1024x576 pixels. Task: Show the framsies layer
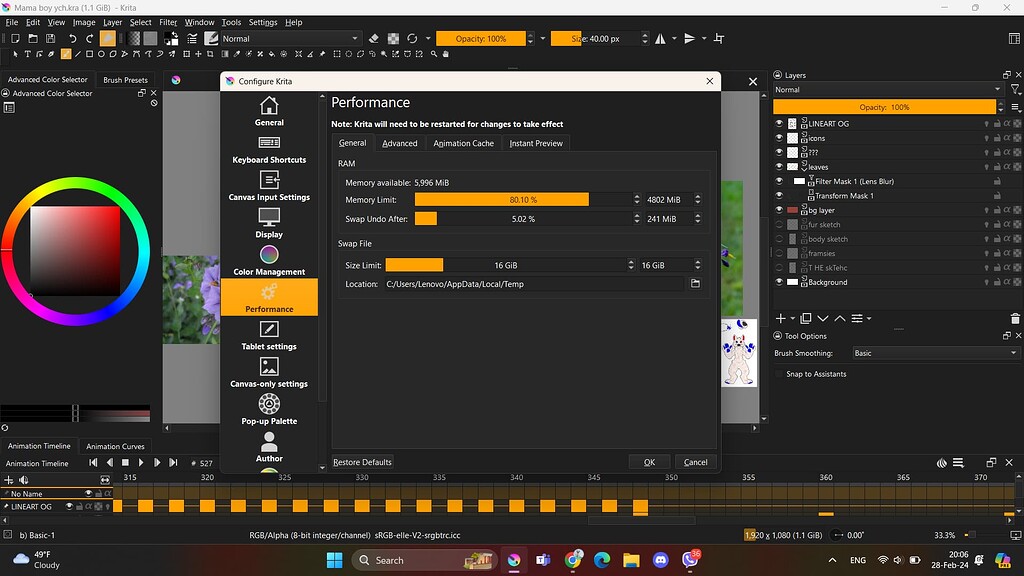point(778,253)
